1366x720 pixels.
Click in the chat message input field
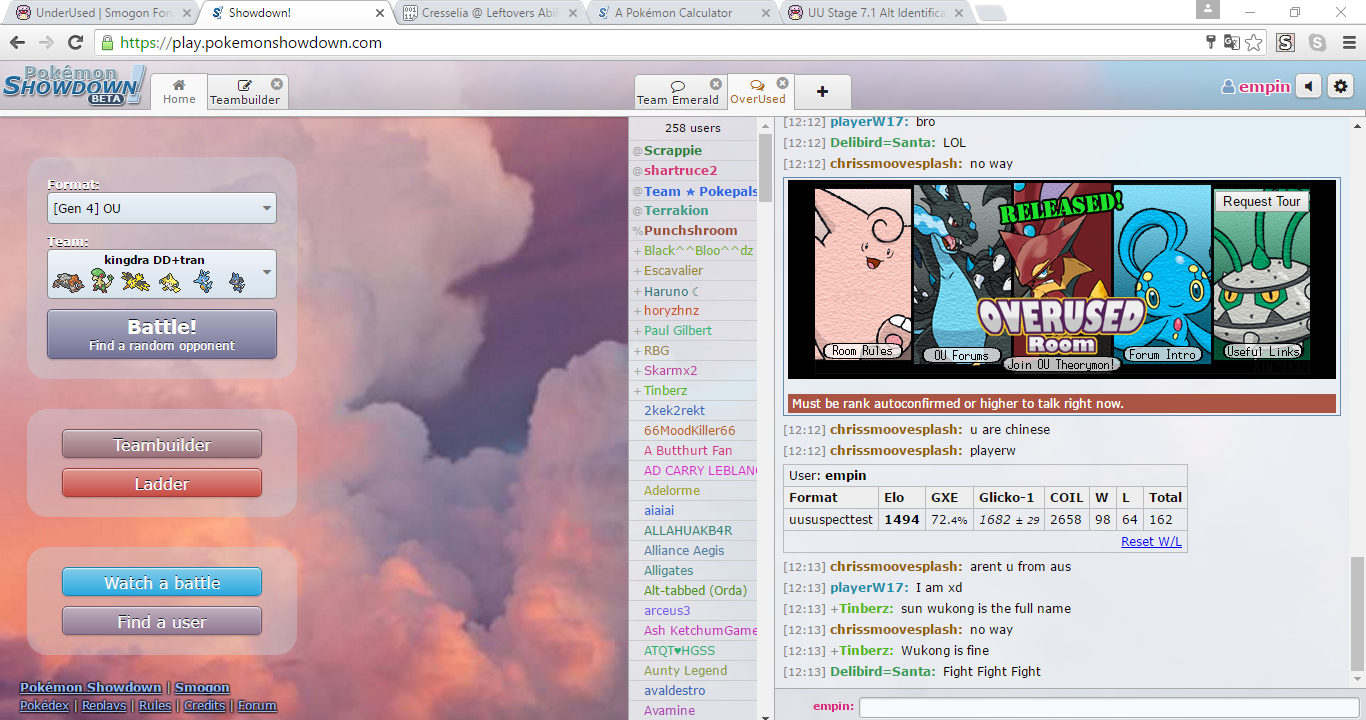coord(1109,706)
